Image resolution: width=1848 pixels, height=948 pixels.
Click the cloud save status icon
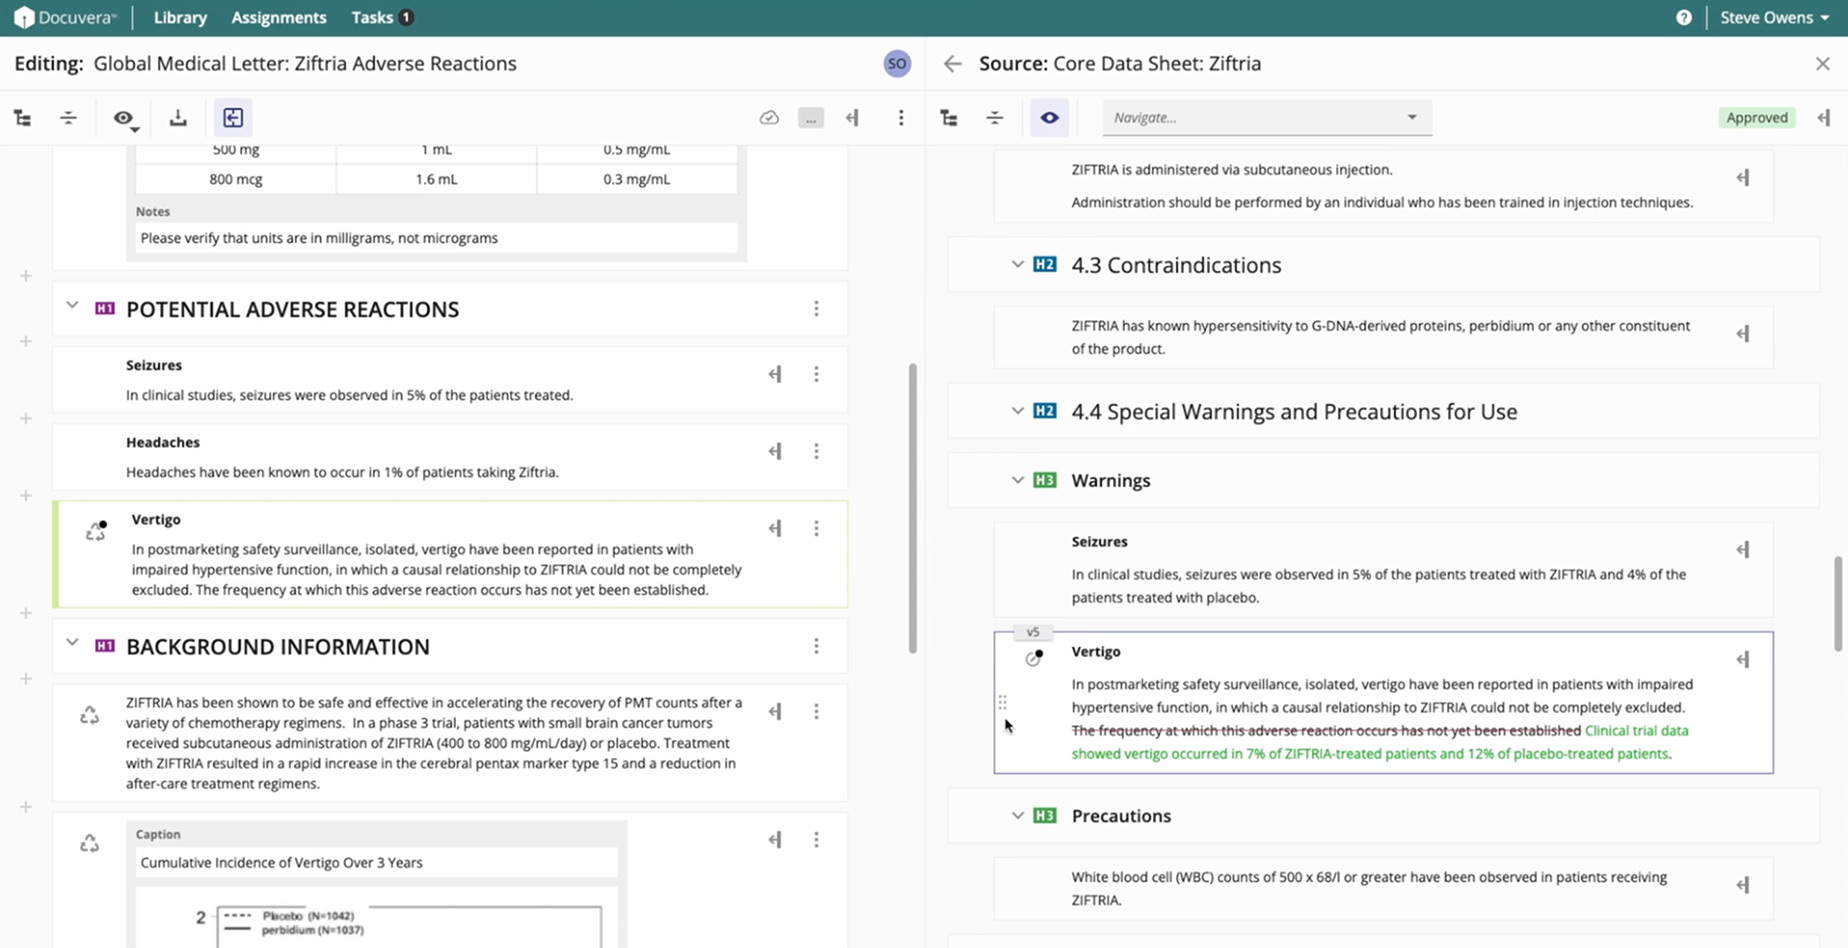pos(769,118)
